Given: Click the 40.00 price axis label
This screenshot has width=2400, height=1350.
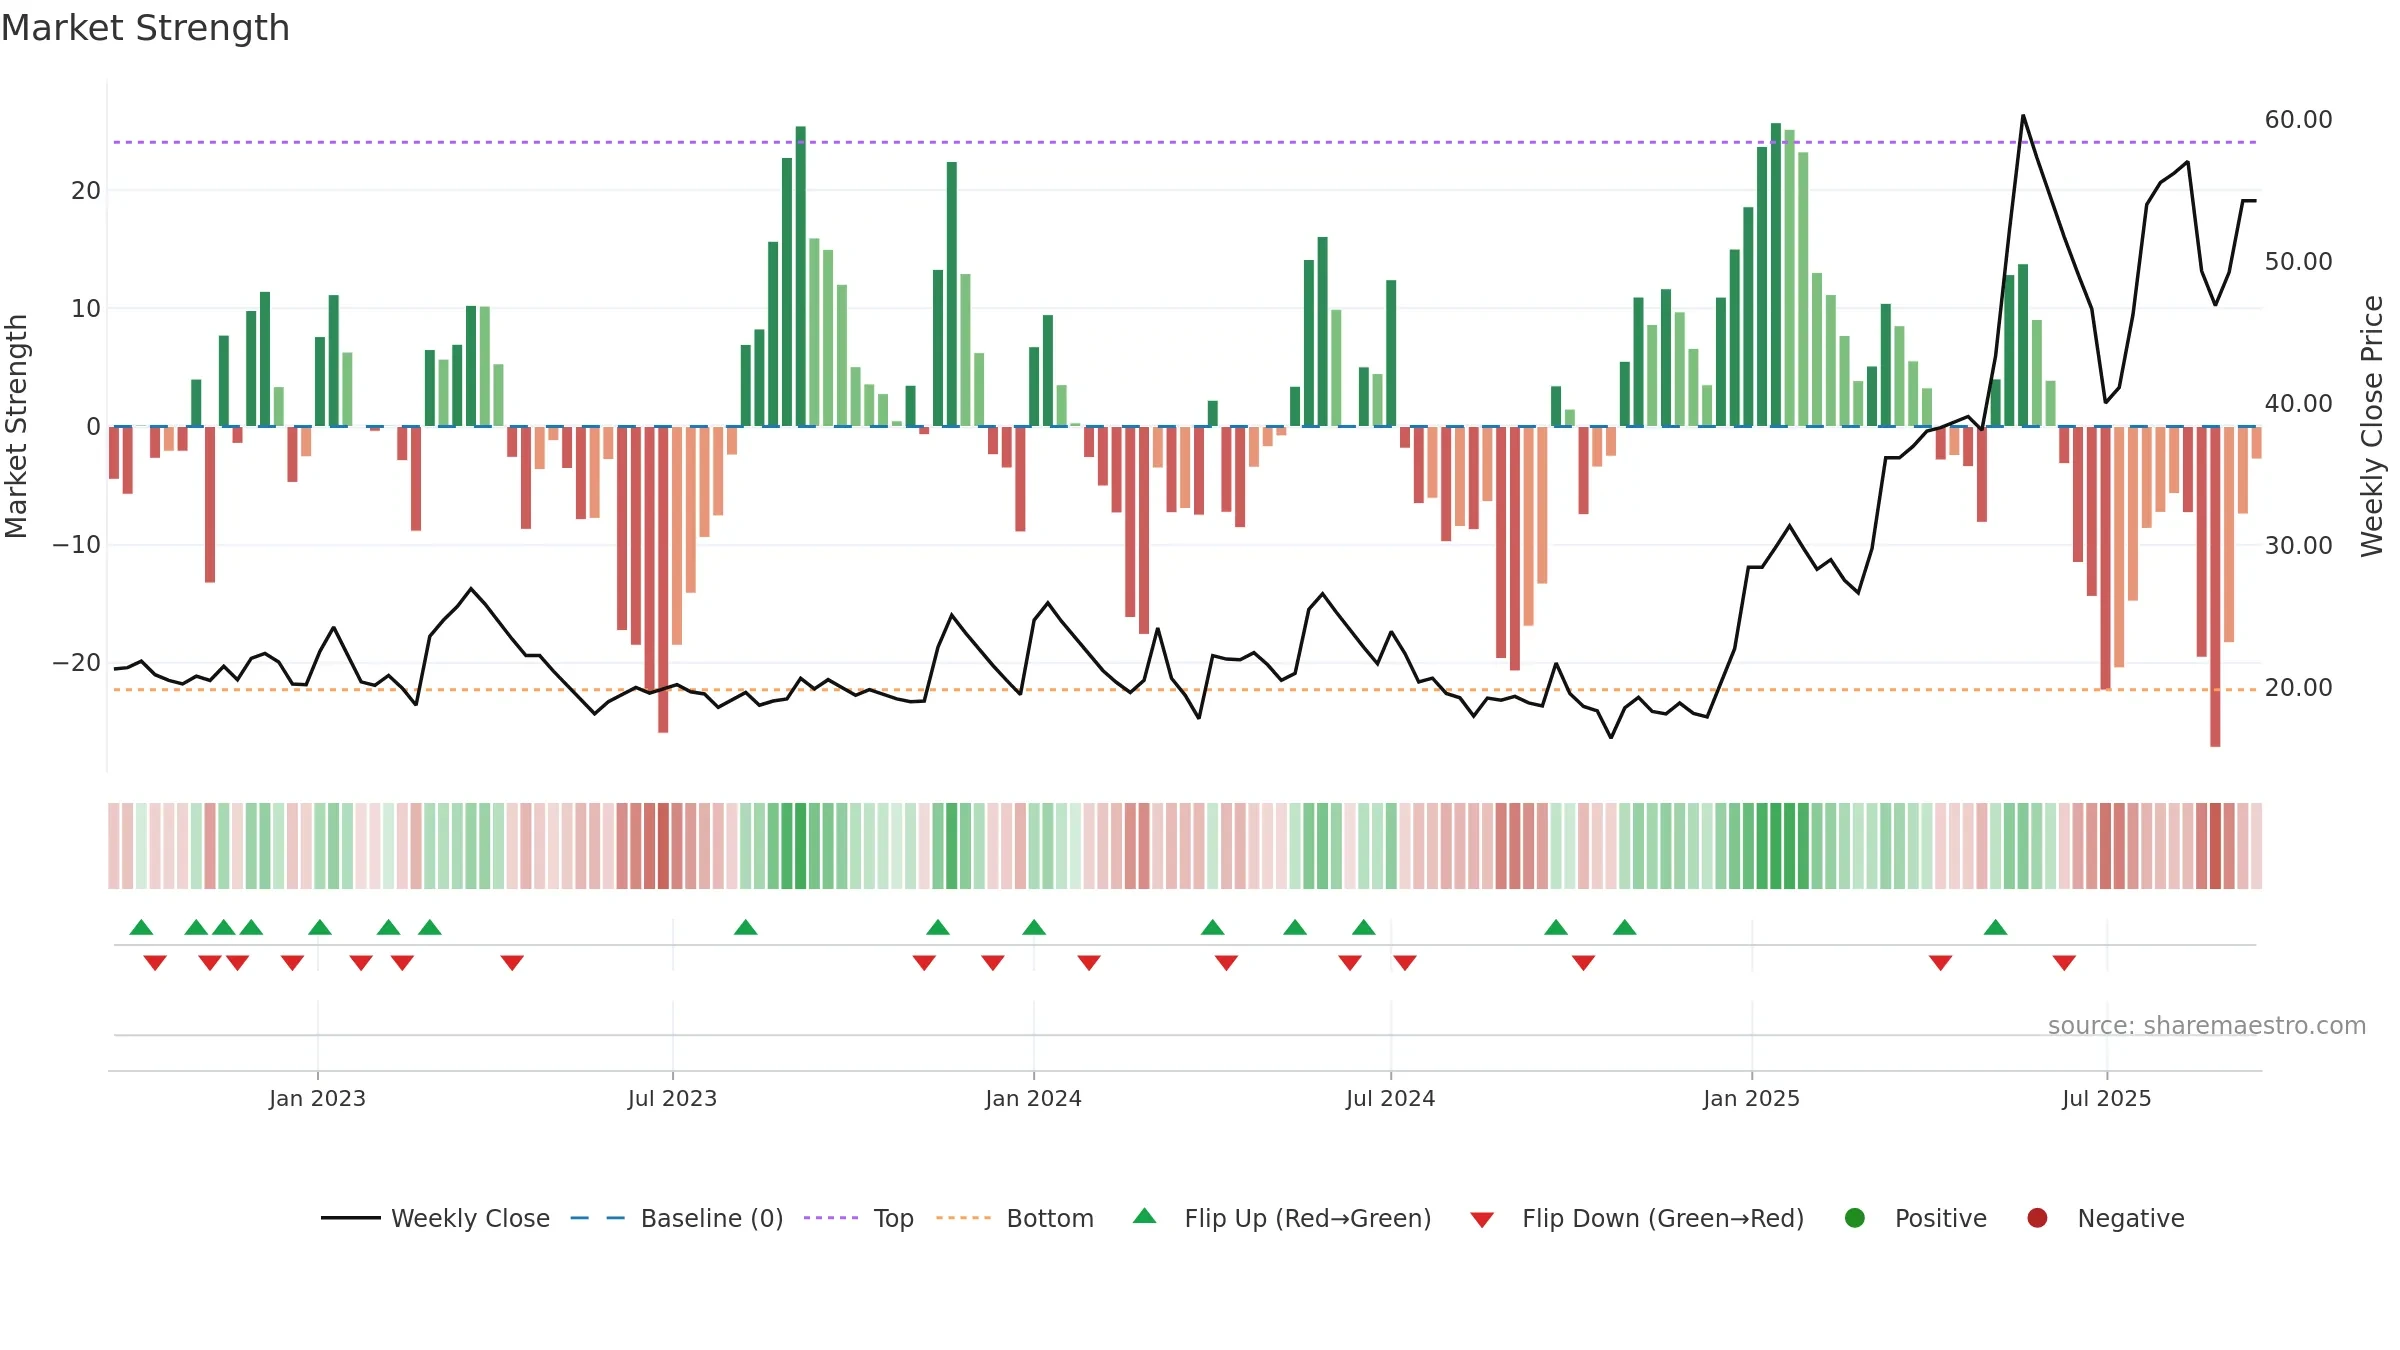Looking at the screenshot, I should 2298,403.
